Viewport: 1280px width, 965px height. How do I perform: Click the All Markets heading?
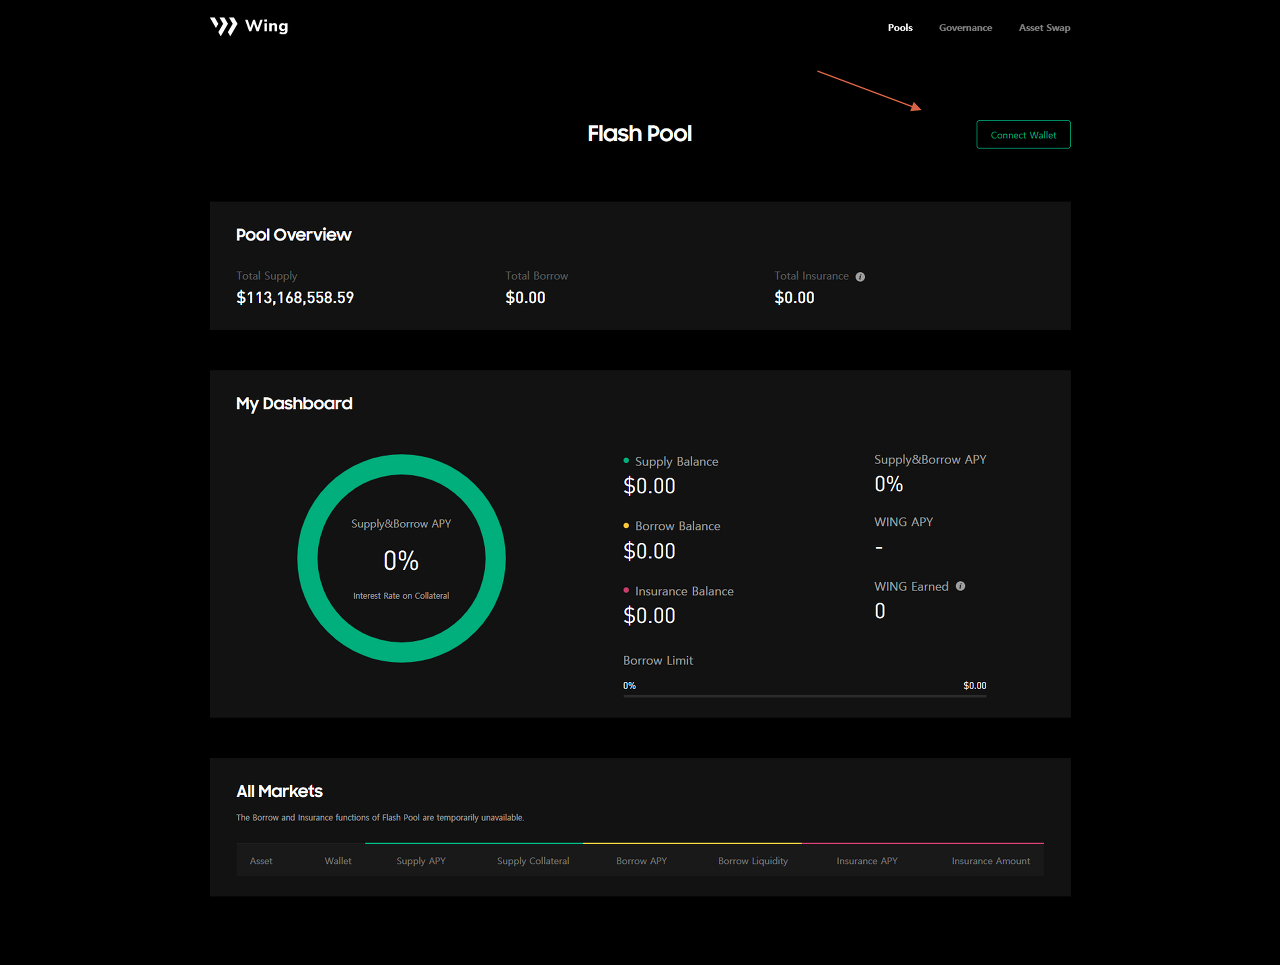point(279,791)
